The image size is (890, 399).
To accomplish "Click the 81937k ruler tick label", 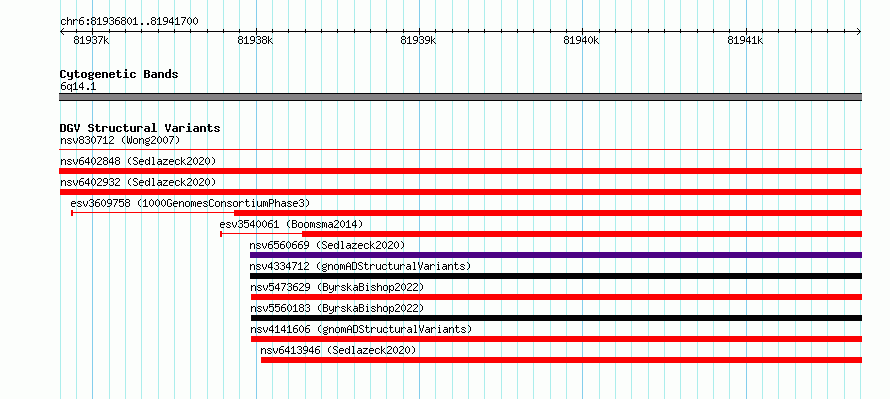I will (91, 40).
